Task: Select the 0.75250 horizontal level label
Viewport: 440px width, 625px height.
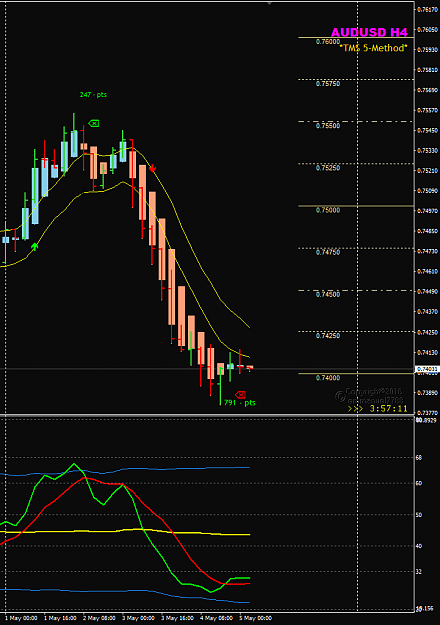Action: tap(328, 168)
